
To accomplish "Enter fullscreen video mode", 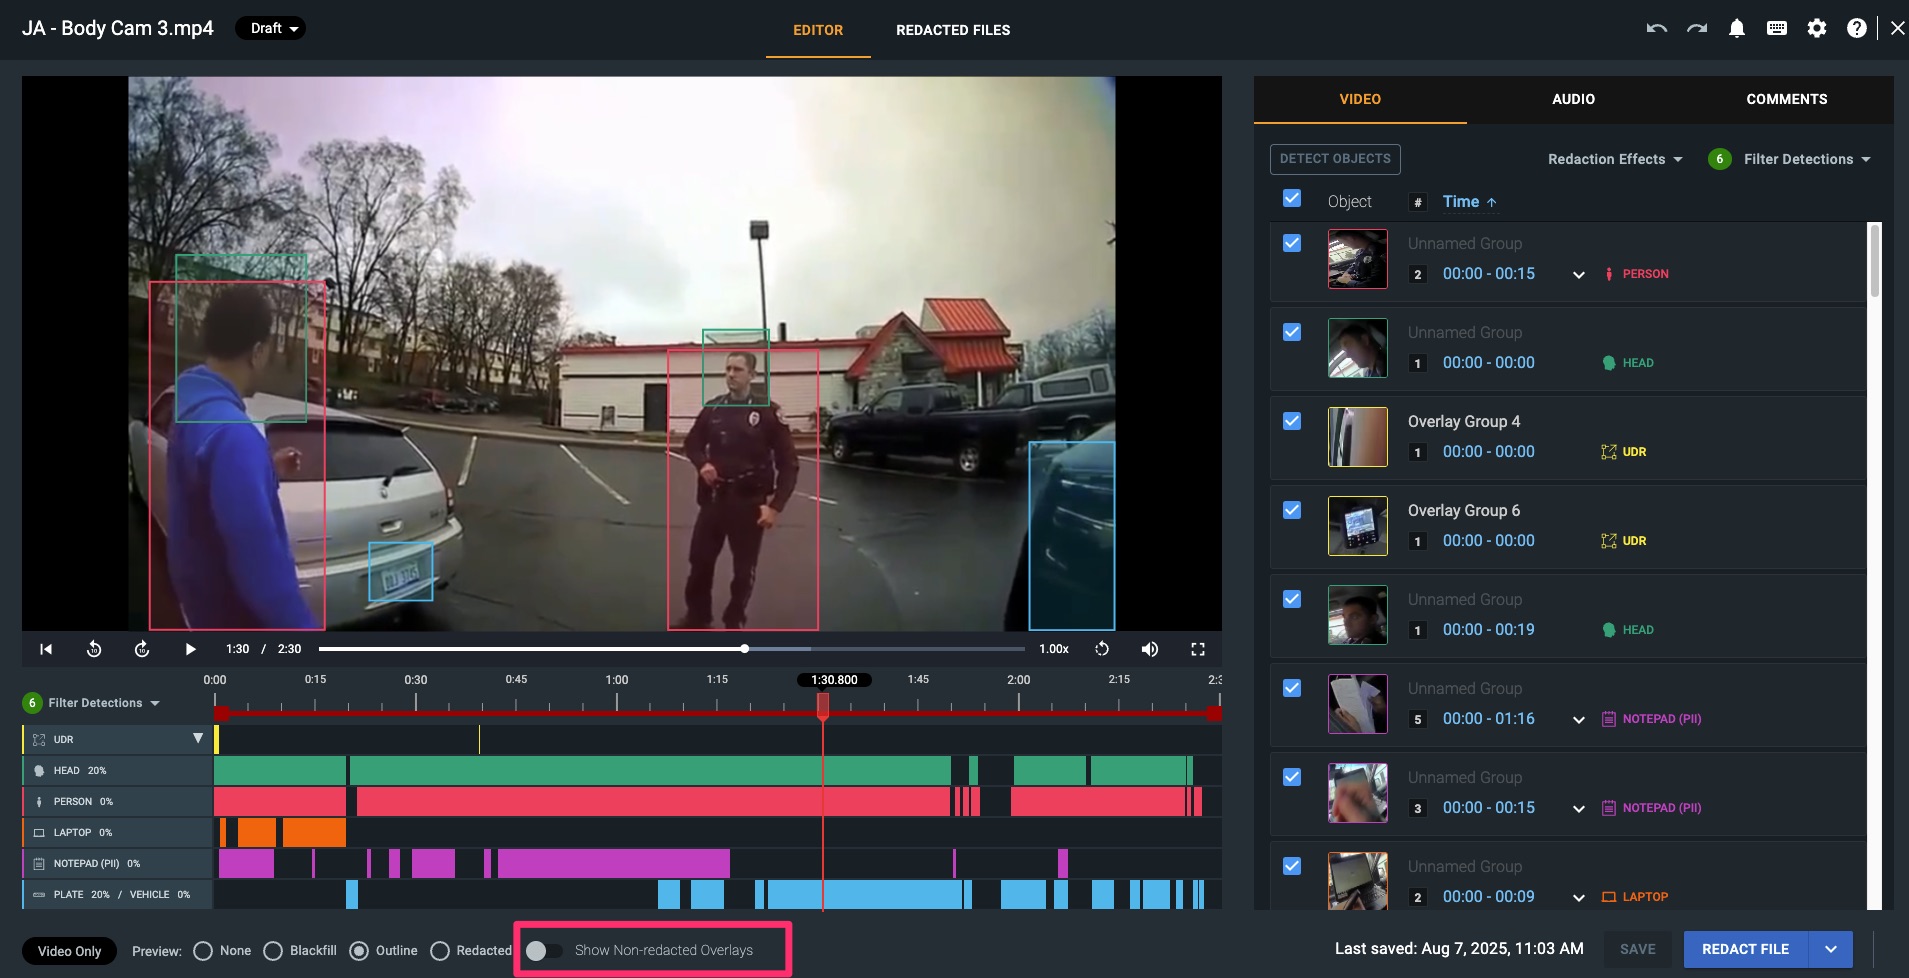I will (1198, 649).
